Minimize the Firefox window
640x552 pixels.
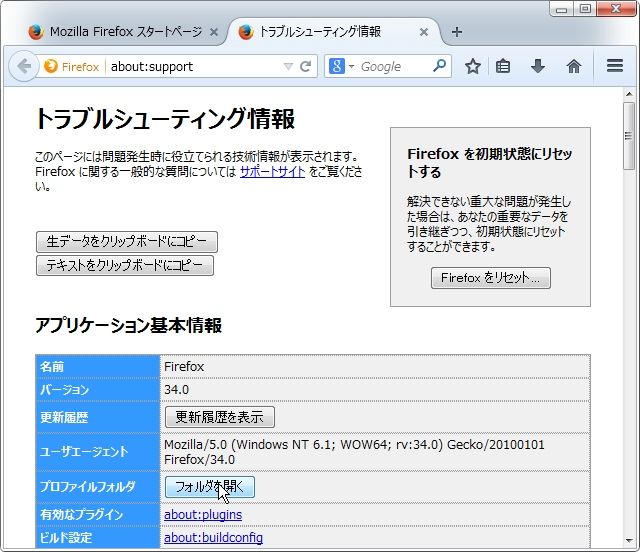point(562,9)
